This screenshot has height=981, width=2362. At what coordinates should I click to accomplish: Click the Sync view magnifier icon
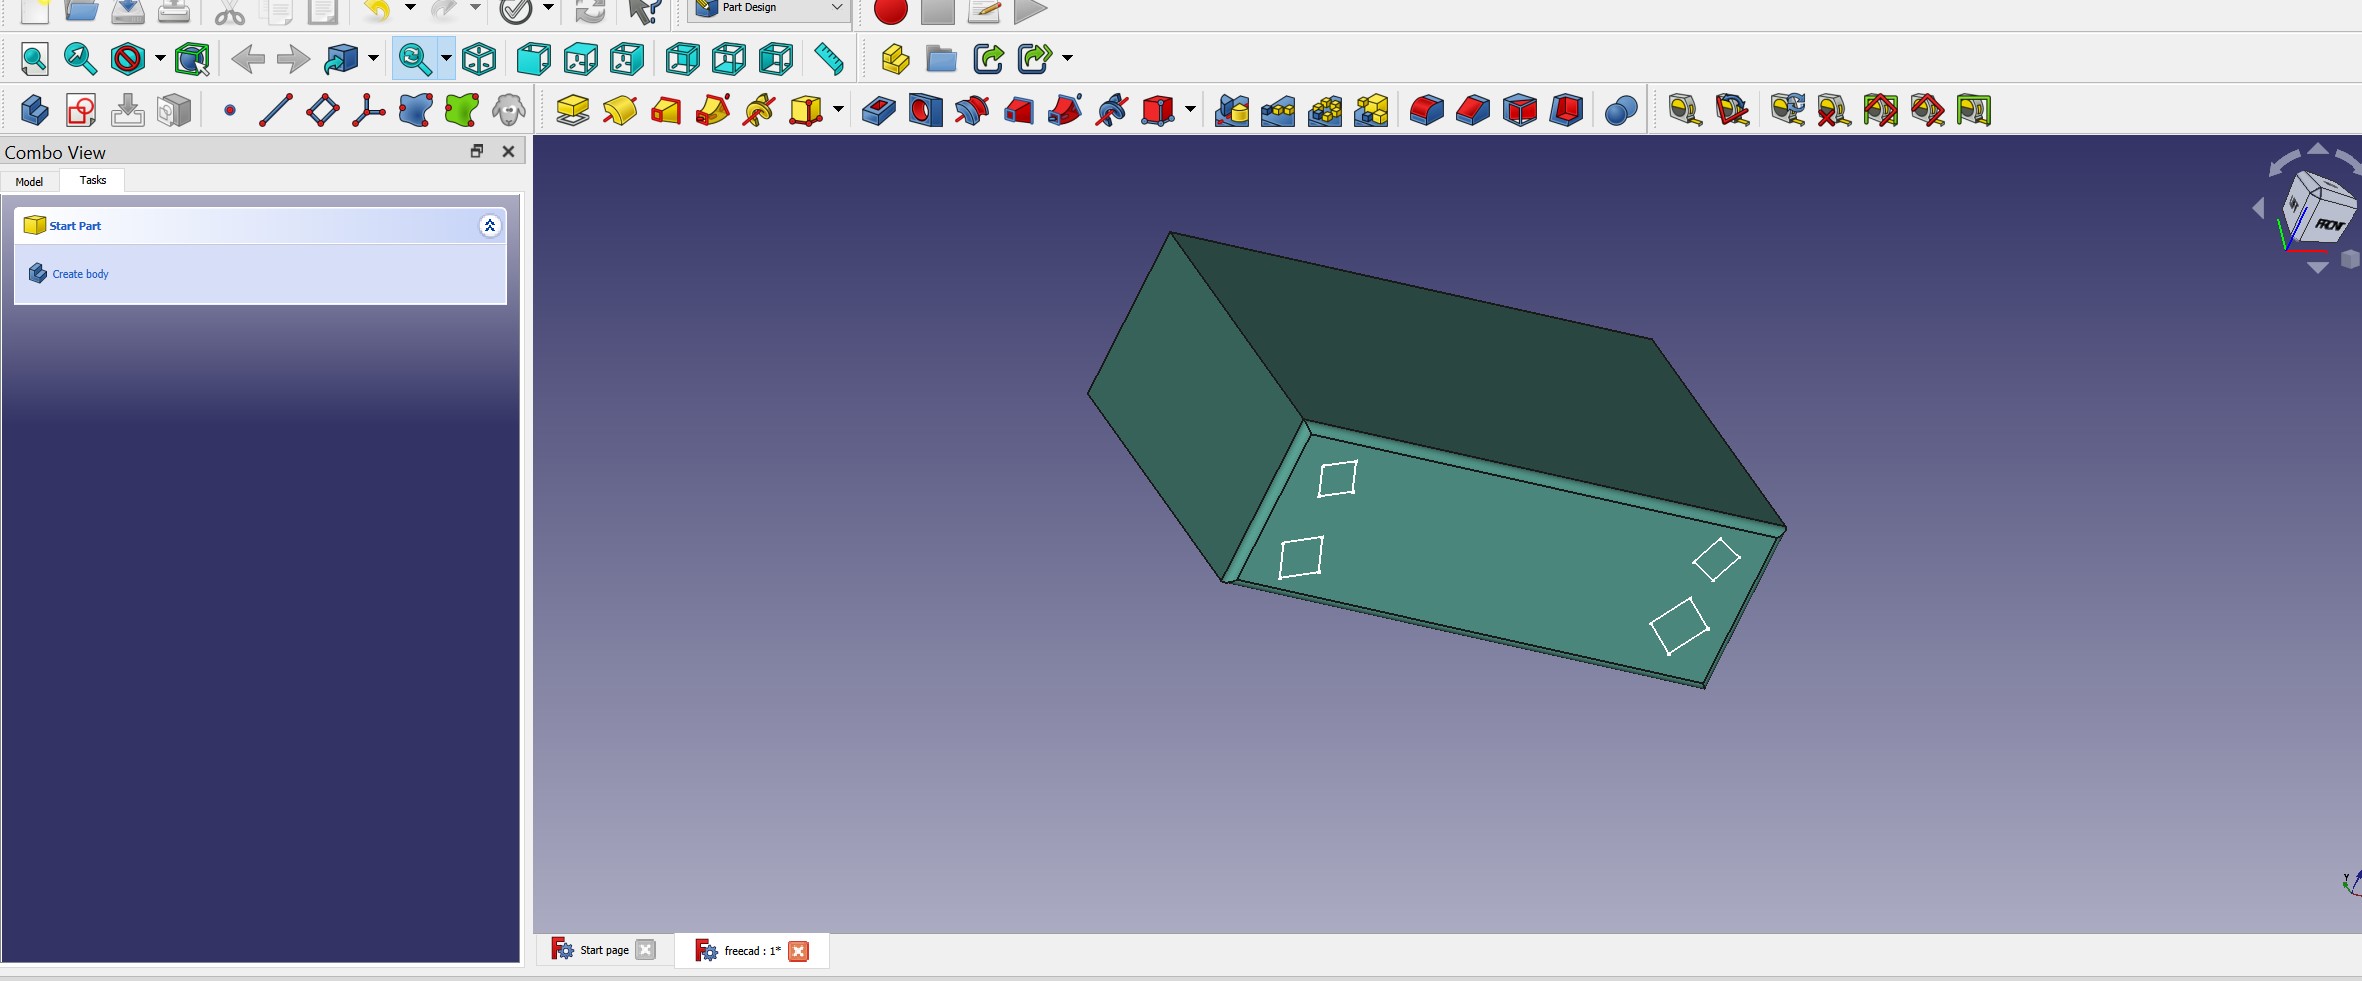(x=415, y=59)
